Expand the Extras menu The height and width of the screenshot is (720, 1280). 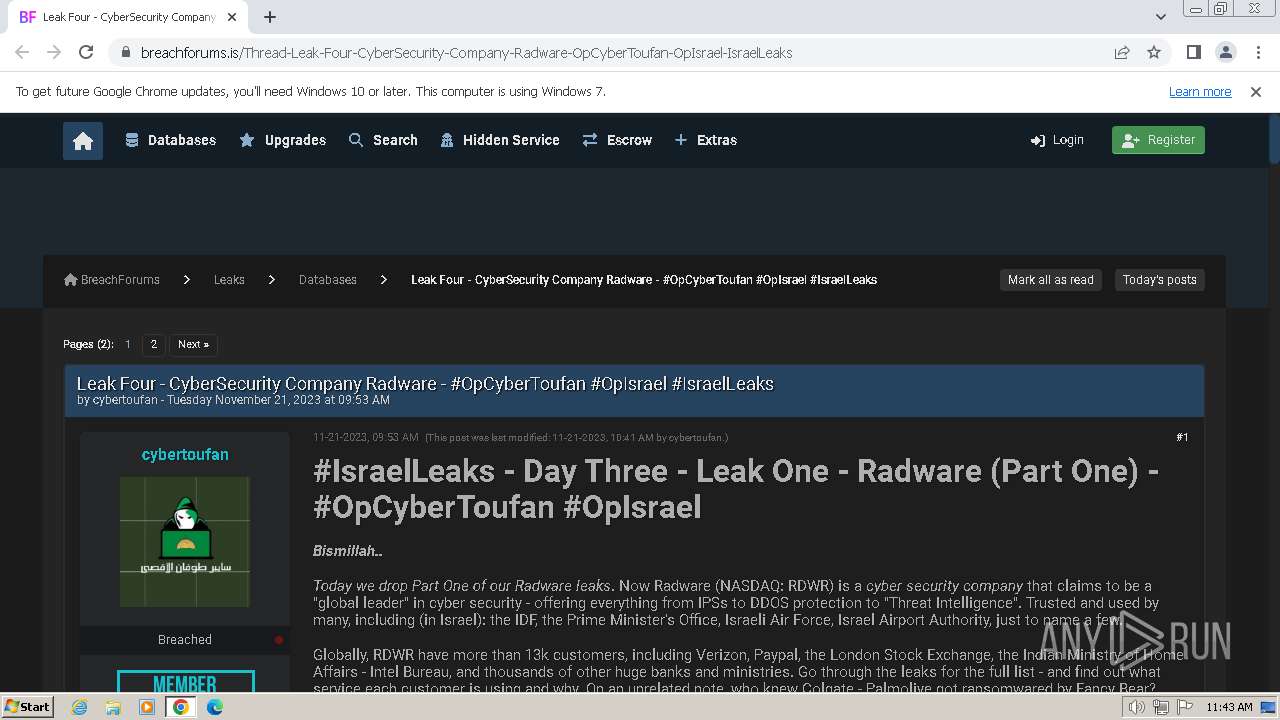click(x=706, y=141)
